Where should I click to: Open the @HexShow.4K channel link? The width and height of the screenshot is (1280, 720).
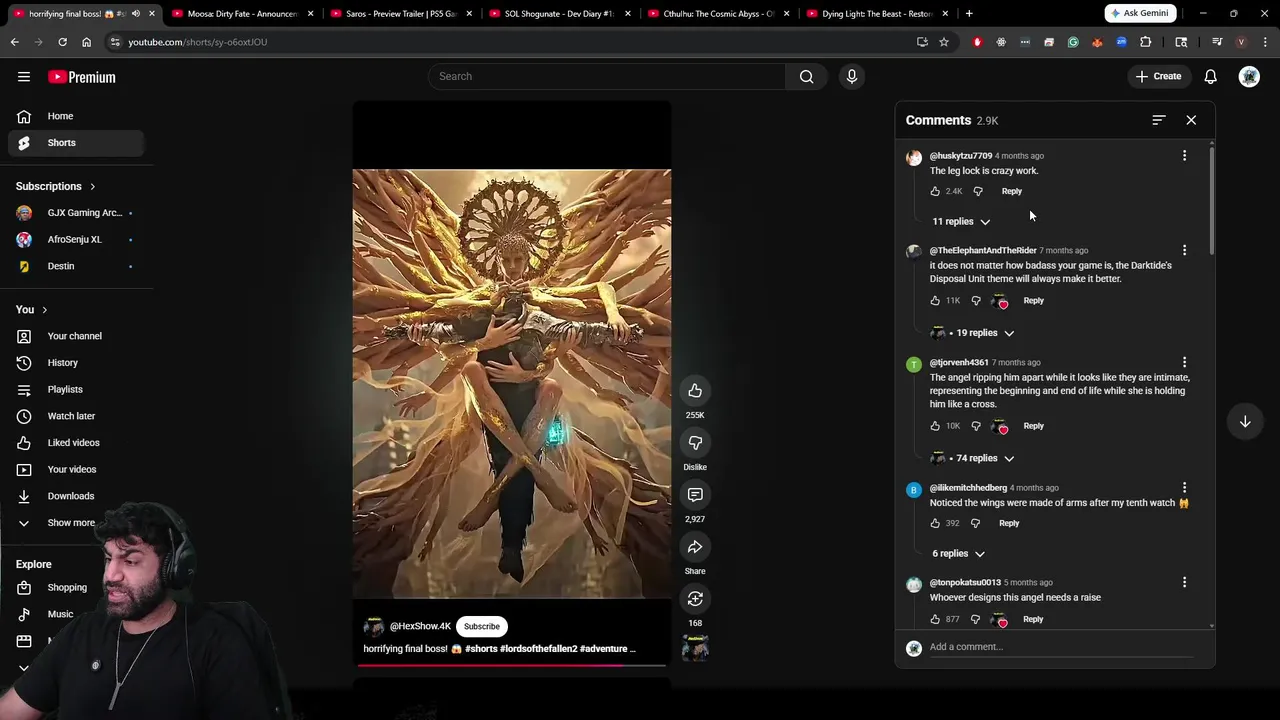(420, 626)
